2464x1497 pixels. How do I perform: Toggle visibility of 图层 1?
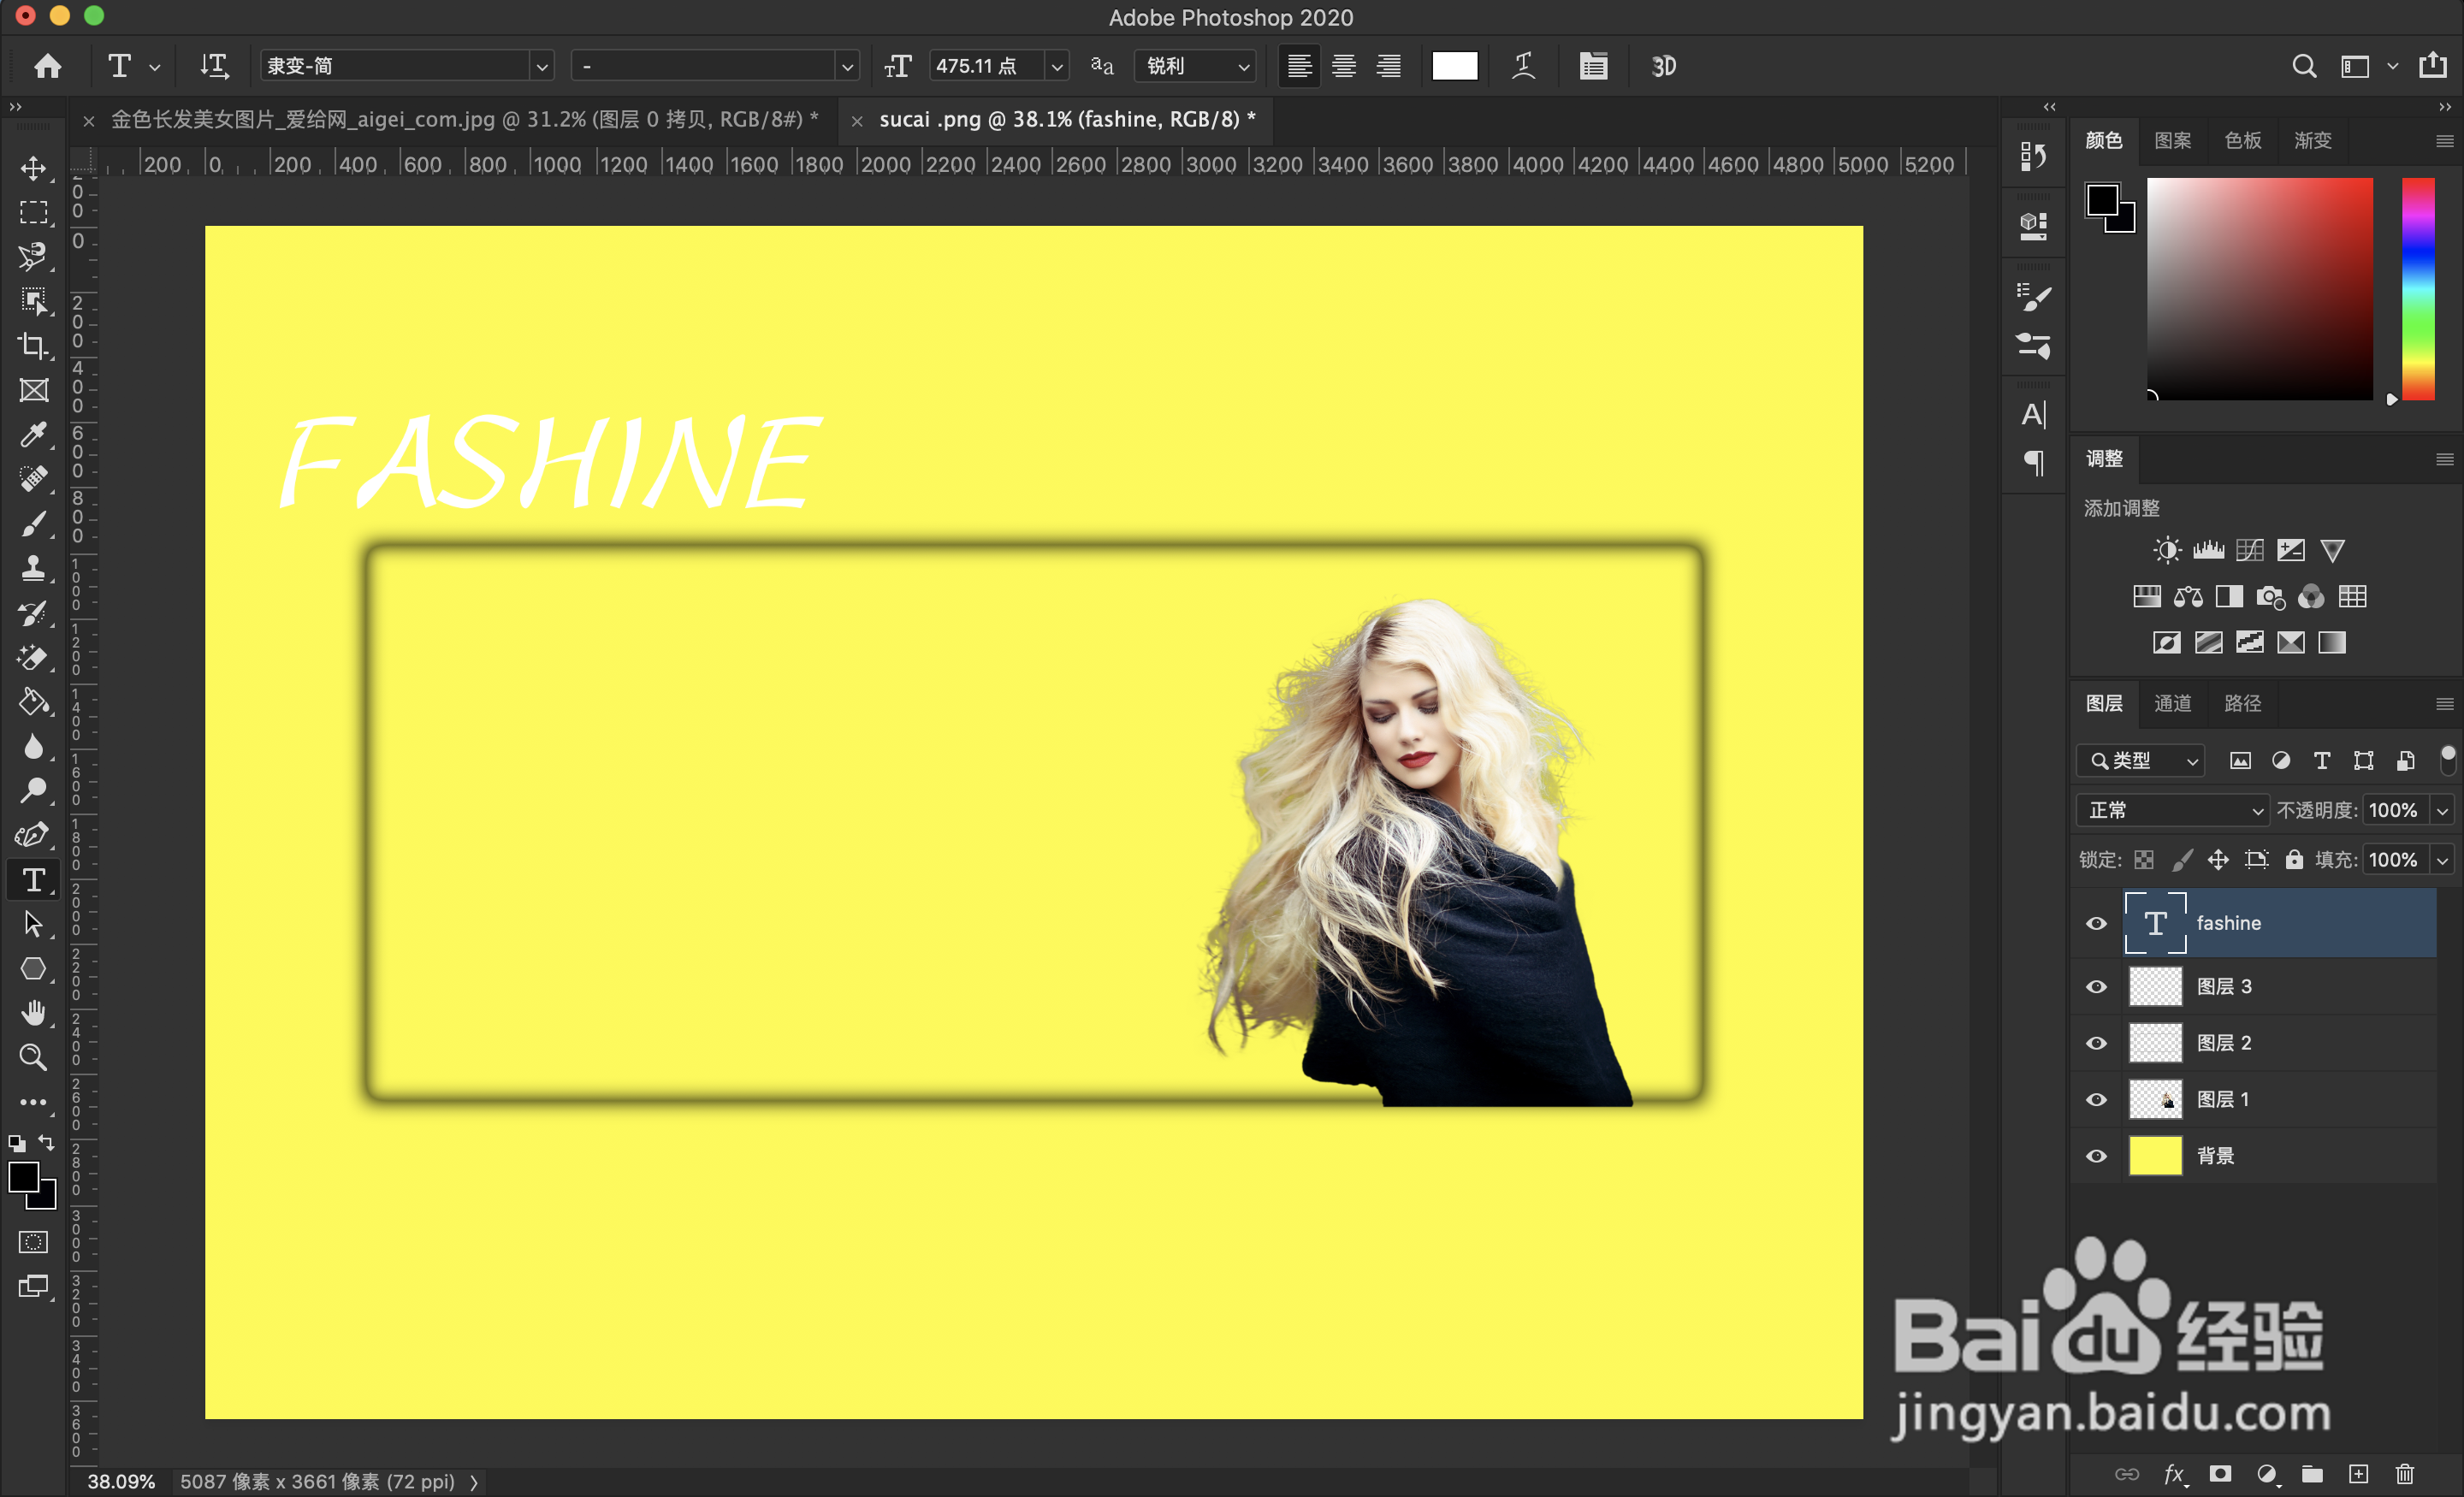(2096, 1100)
